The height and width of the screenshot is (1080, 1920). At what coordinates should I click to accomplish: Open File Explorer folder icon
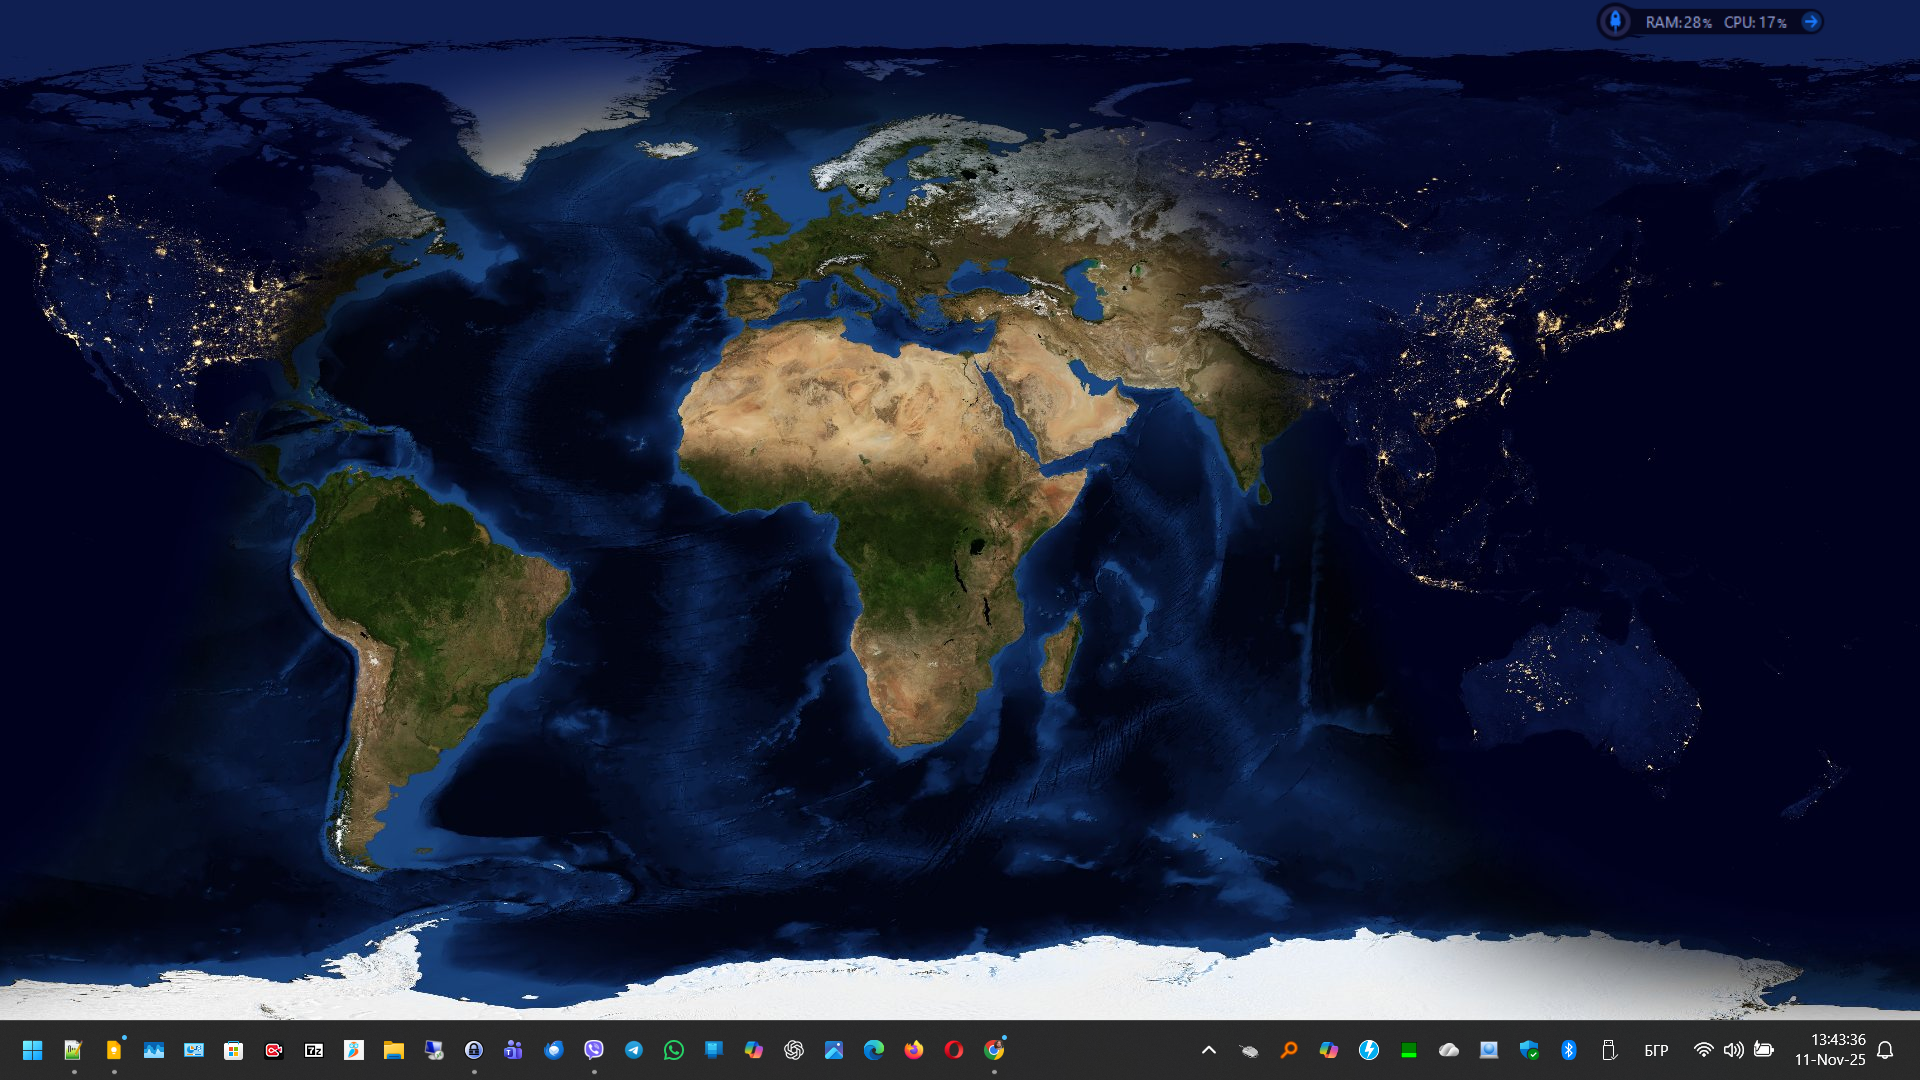[x=394, y=1050]
